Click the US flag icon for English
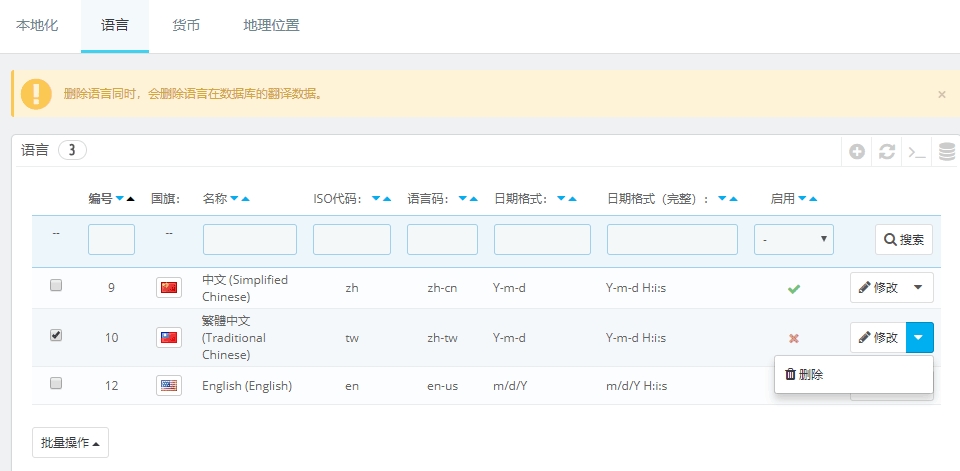The height and width of the screenshot is (471, 960). coord(169,386)
